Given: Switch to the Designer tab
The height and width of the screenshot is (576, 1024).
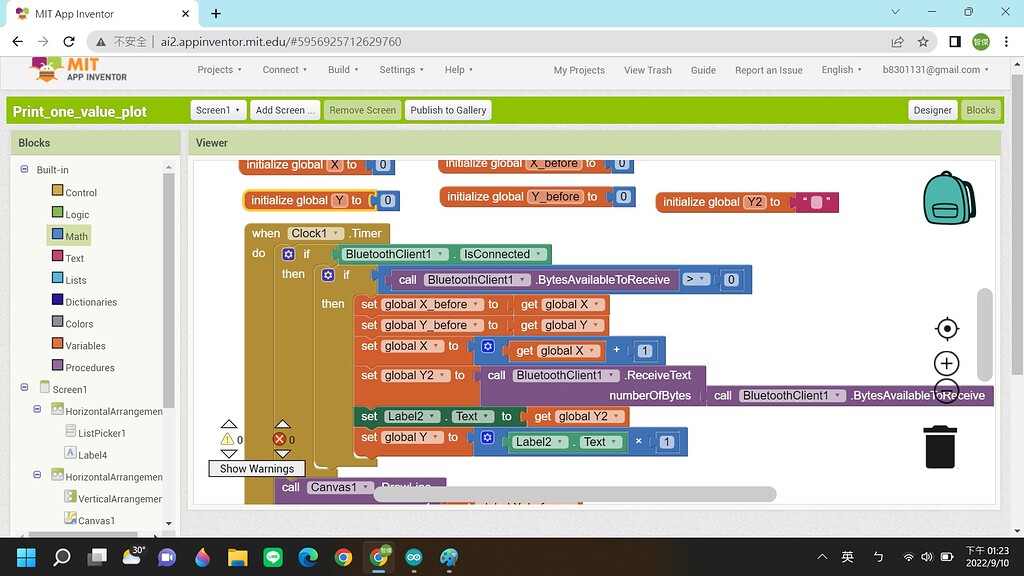Looking at the screenshot, I should (x=931, y=110).
